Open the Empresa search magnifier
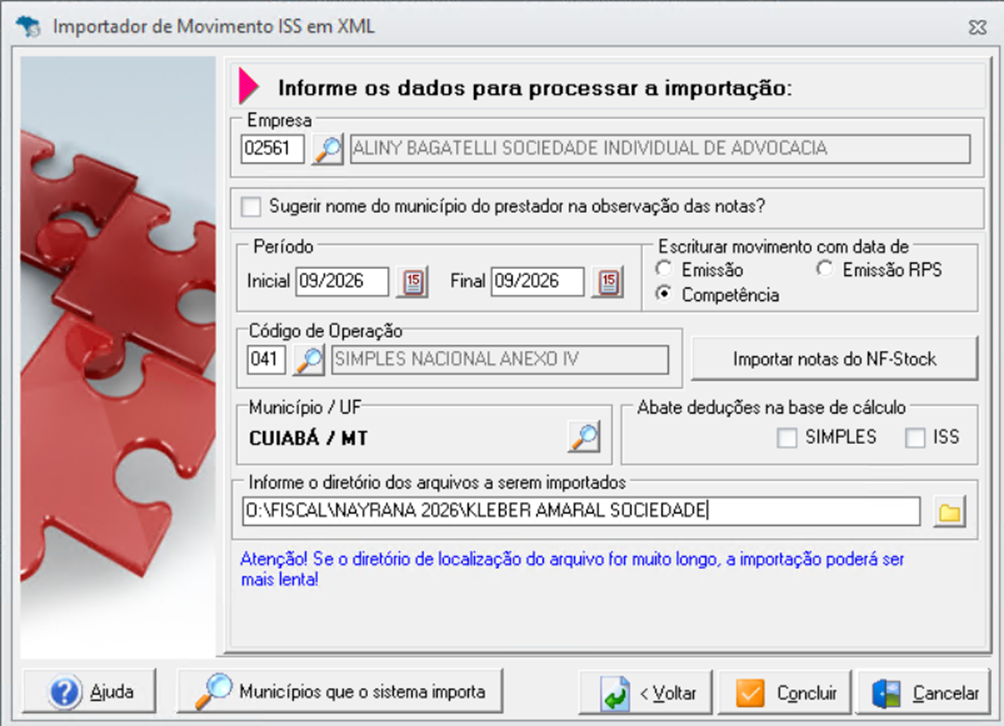This screenshot has width=1004, height=726. (x=328, y=149)
